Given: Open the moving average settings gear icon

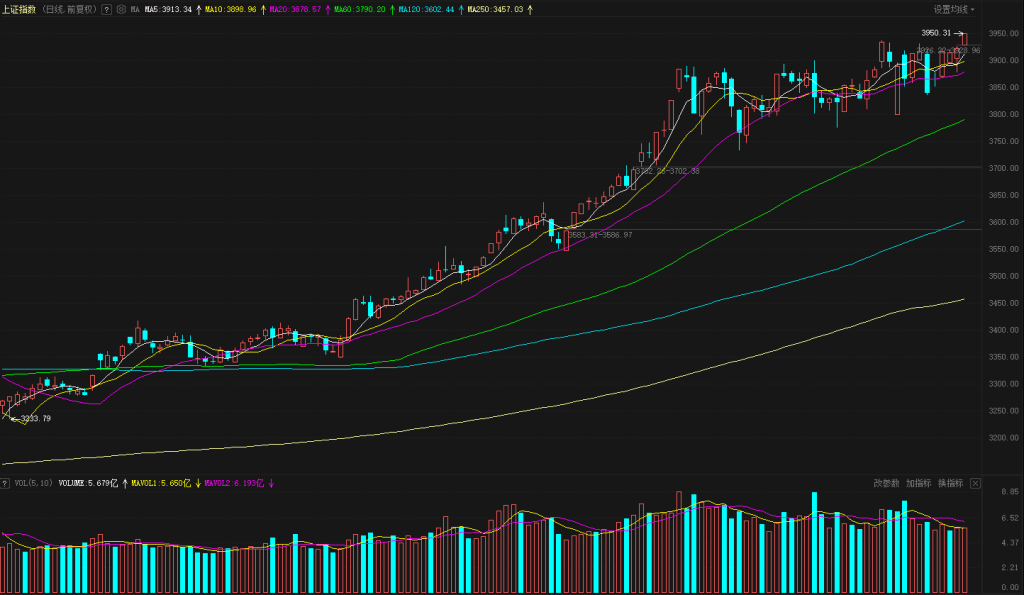Looking at the screenshot, I should (121, 9).
